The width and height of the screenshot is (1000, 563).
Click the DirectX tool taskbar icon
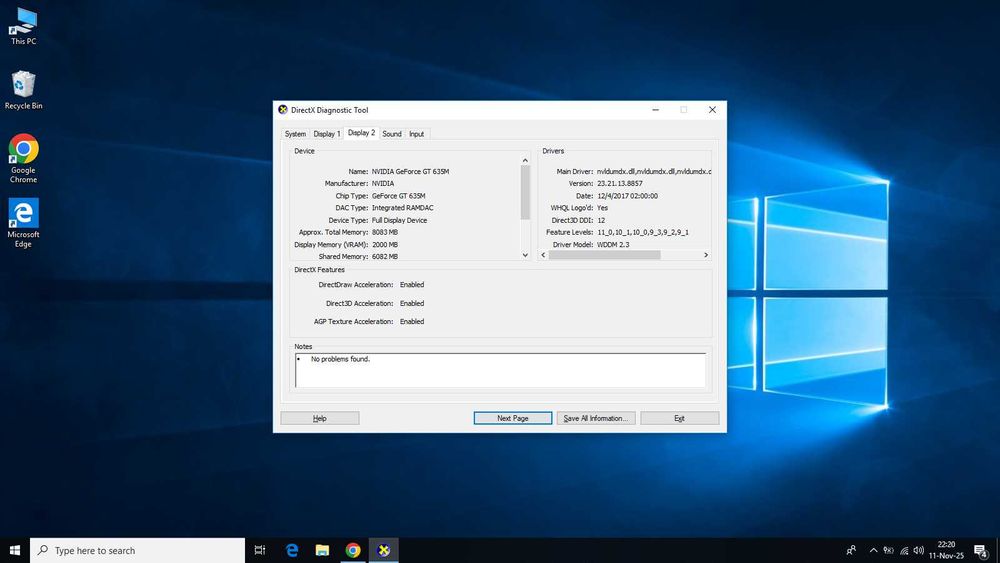(x=383, y=550)
